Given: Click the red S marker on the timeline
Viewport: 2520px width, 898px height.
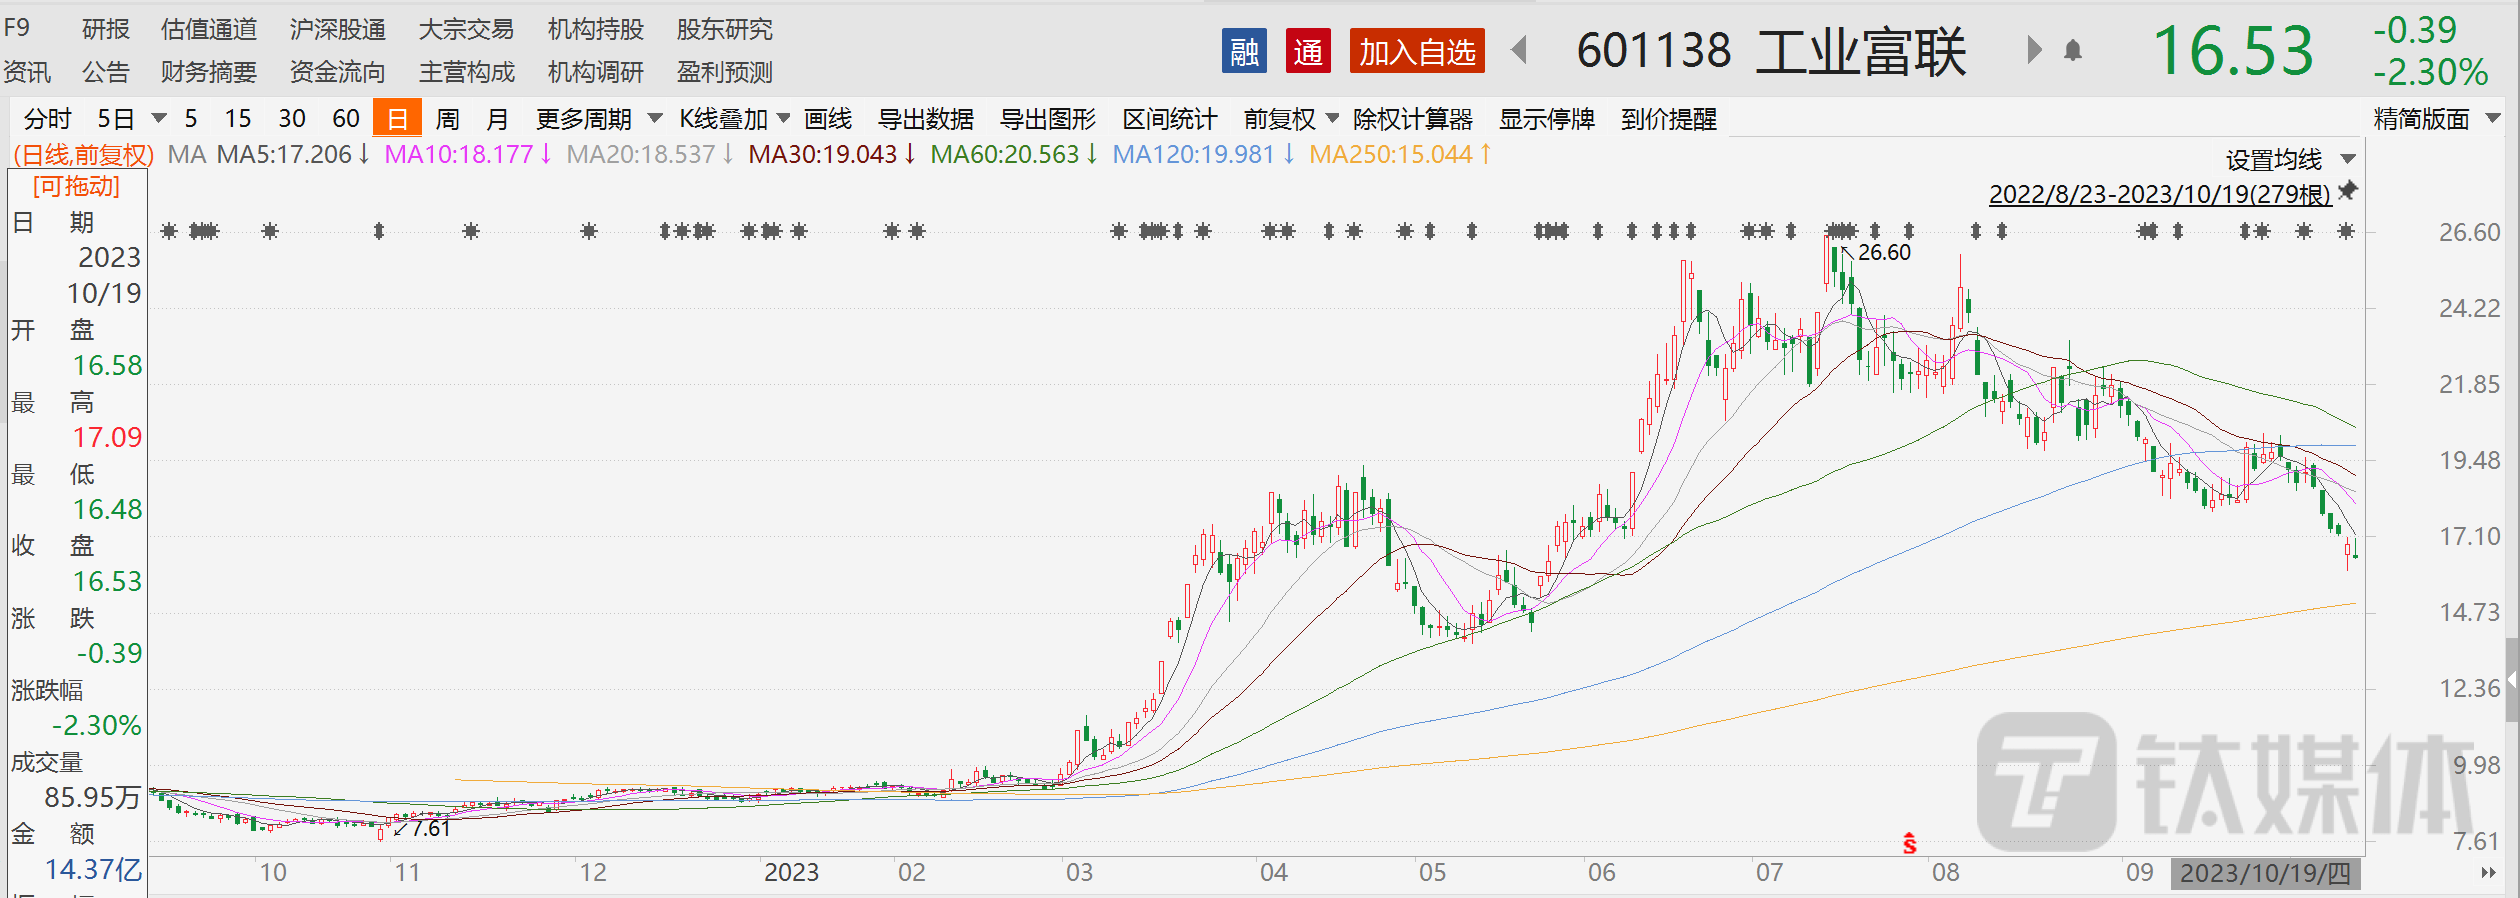Looking at the screenshot, I should (1909, 844).
